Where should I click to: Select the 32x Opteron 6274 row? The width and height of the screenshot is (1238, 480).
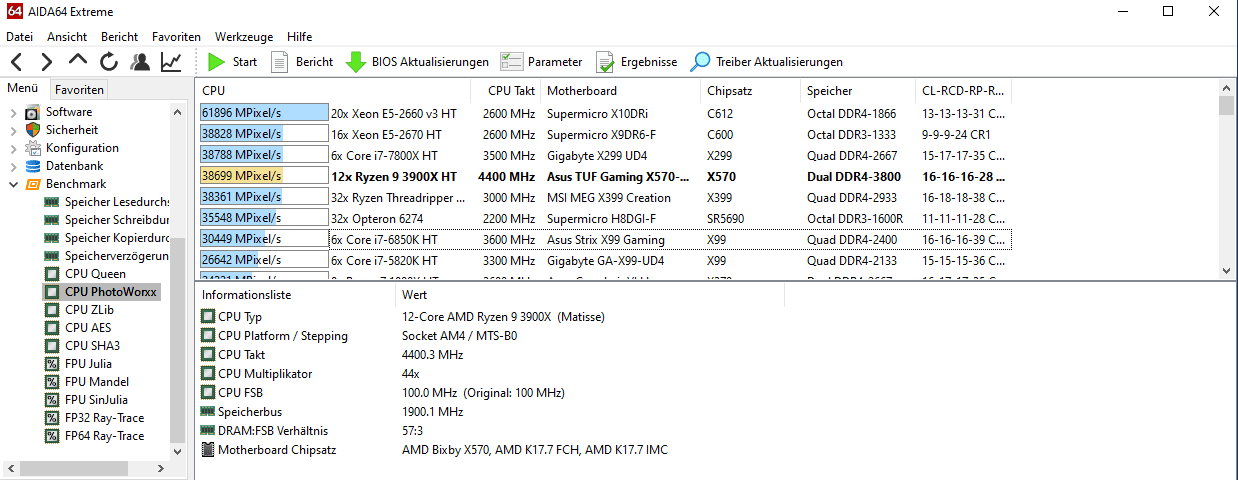(x=605, y=219)
